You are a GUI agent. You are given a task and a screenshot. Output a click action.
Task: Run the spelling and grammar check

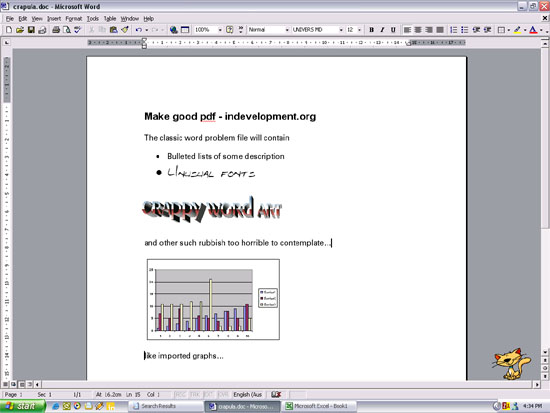click(x=78, y=30)
